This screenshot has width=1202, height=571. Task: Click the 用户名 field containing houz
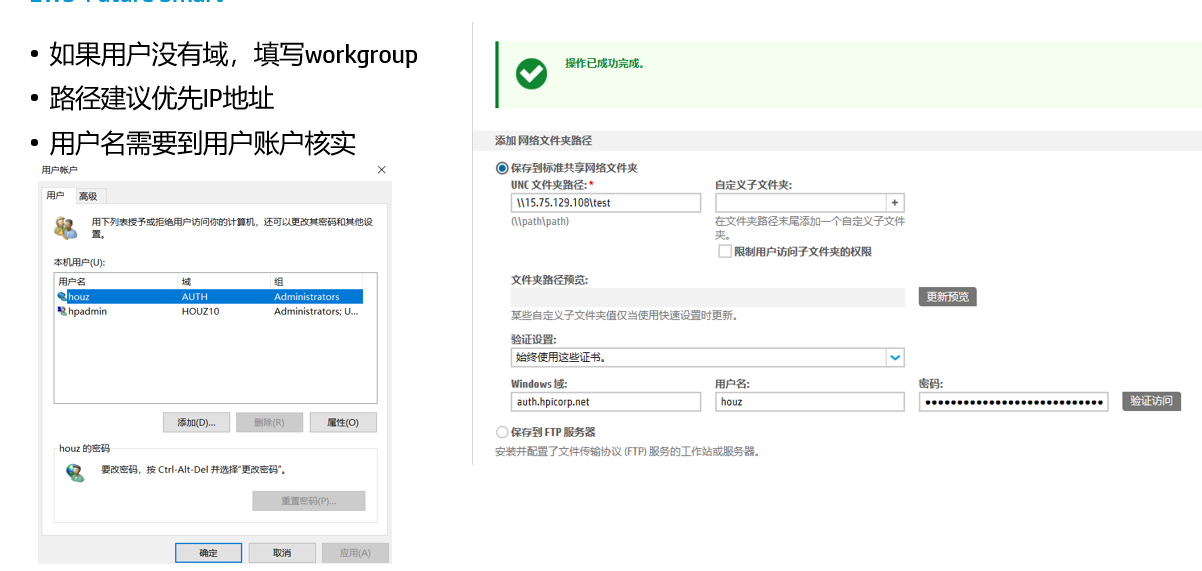click(810, 401)
